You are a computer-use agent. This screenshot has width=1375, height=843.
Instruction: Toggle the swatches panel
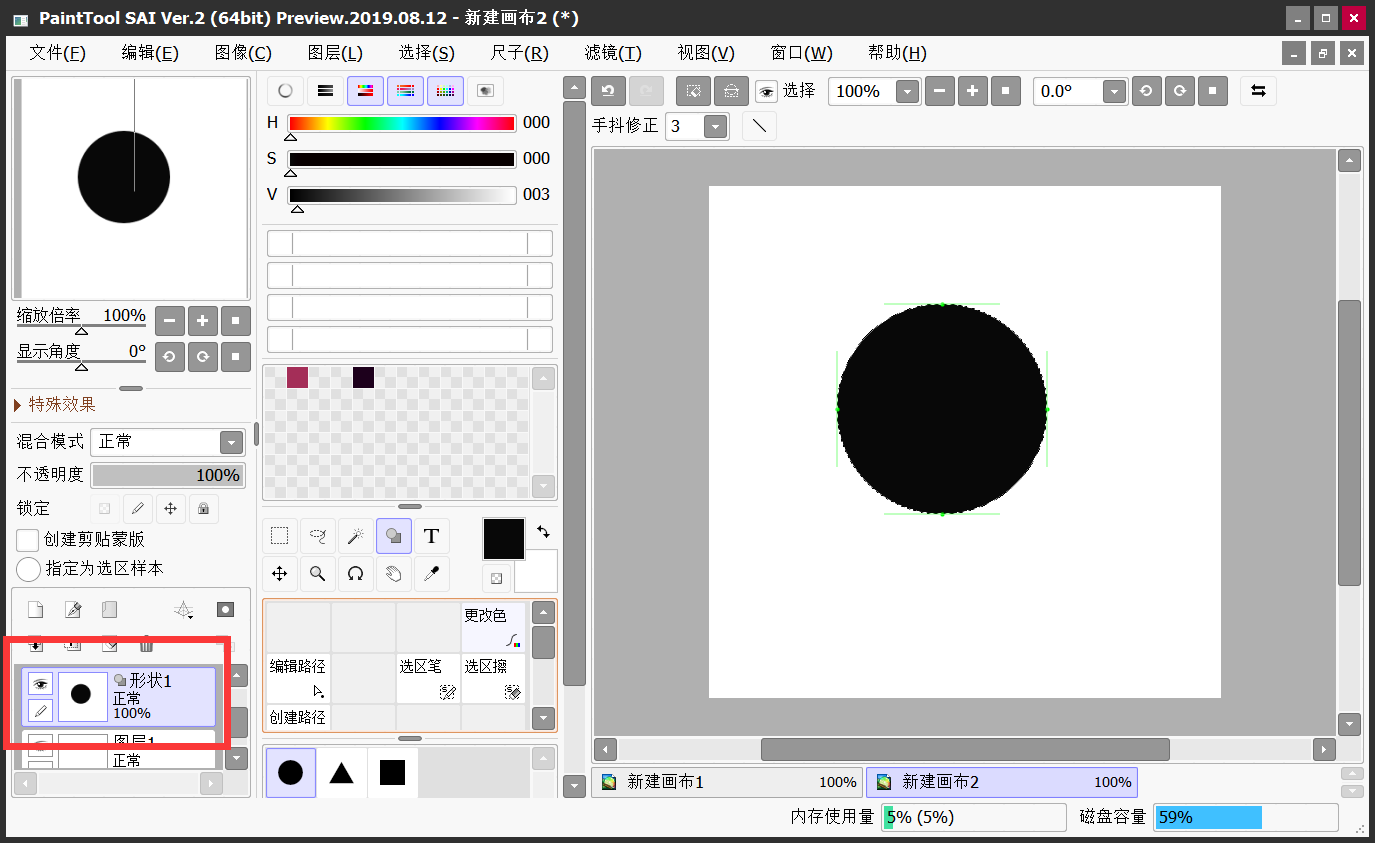click(445, 91)
